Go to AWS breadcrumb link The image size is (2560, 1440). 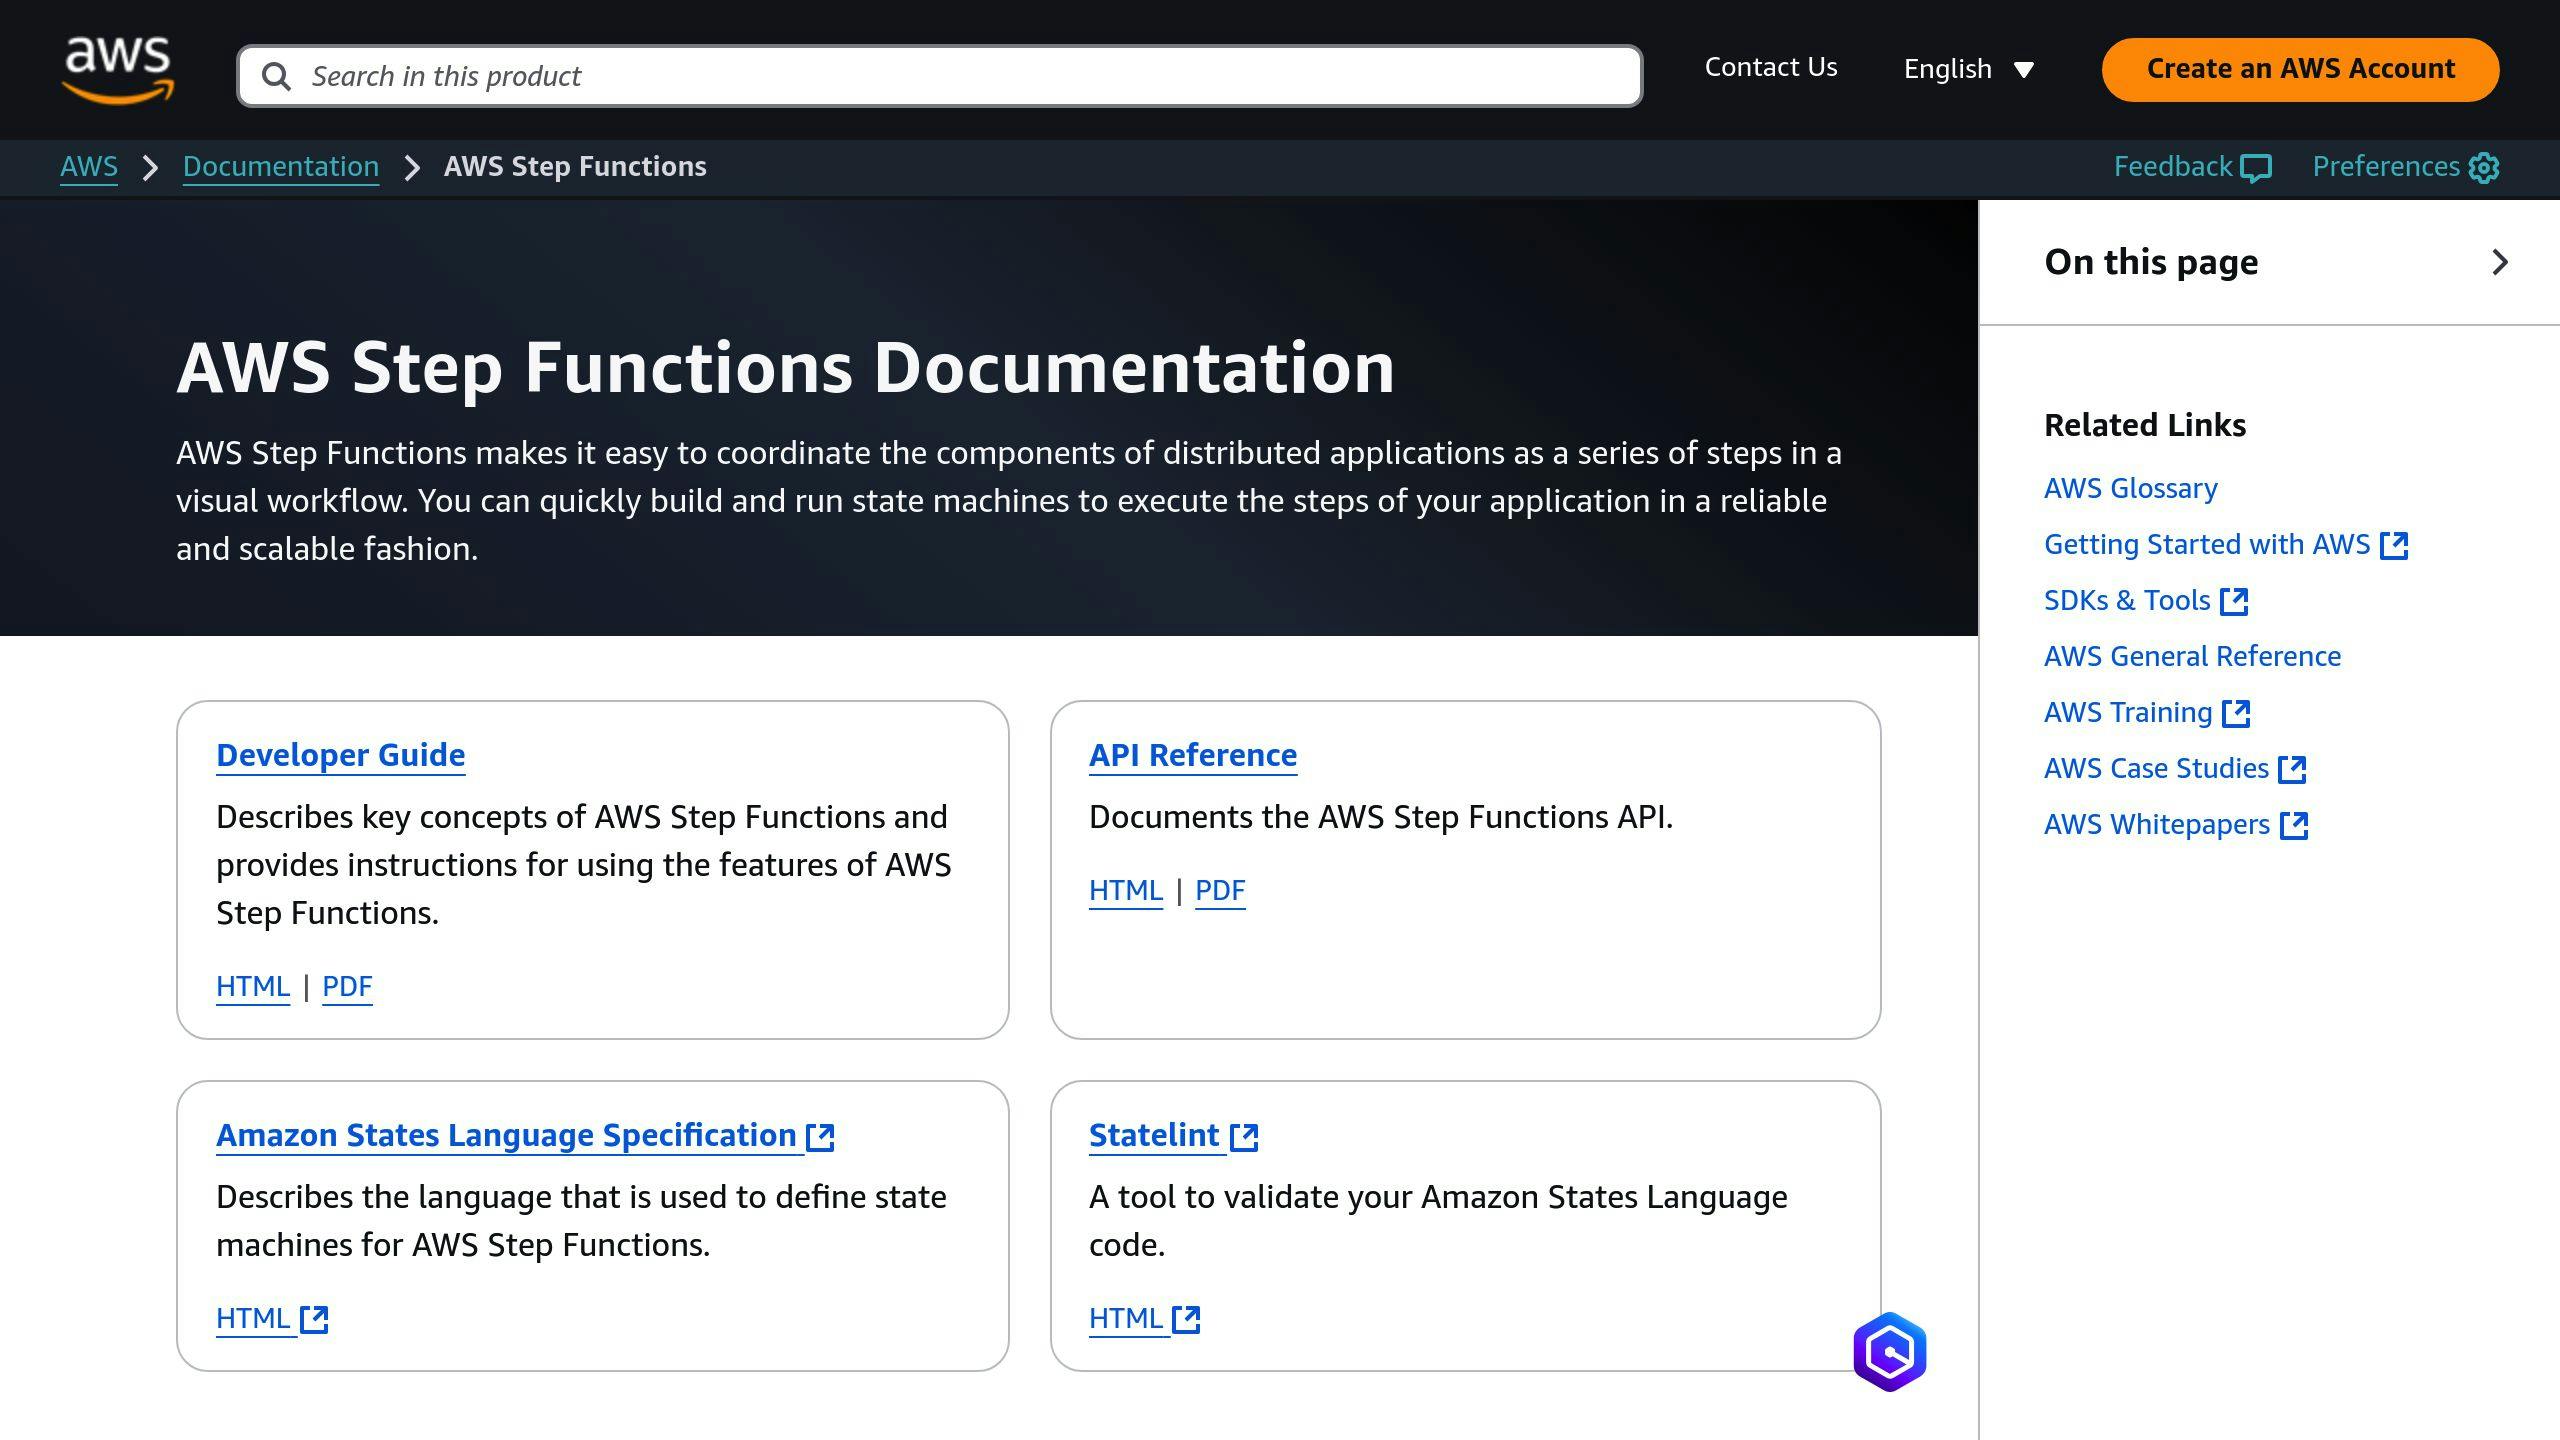[x=89, y=166]
